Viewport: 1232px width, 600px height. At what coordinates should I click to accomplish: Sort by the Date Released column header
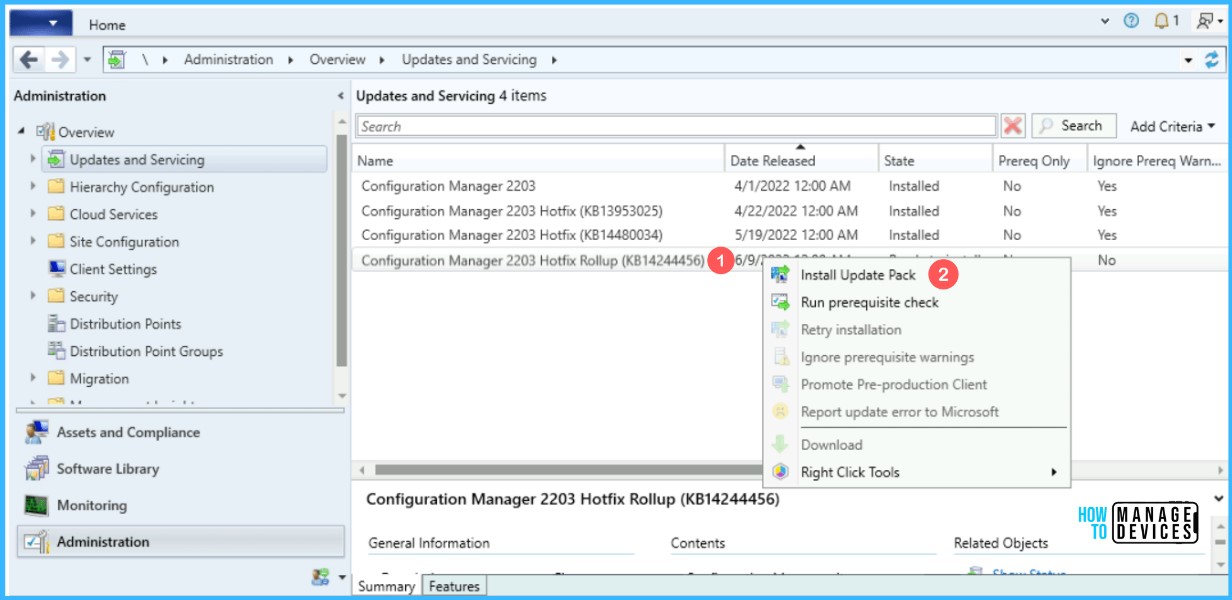tap(802, 160)
